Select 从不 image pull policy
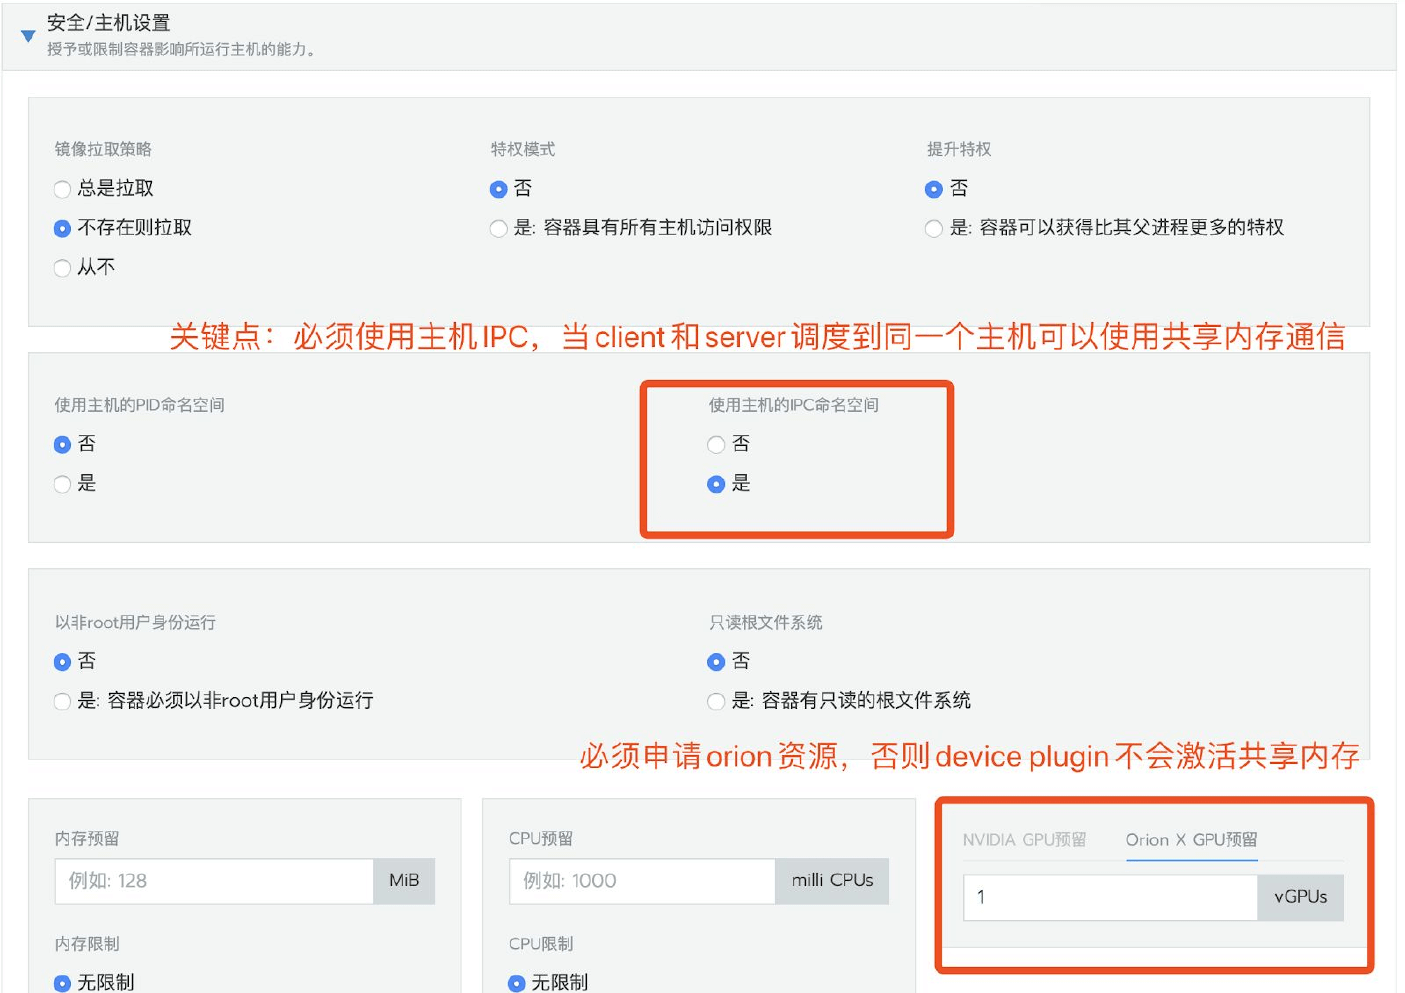Screen dimensions: 1405x993 point(62,268)
